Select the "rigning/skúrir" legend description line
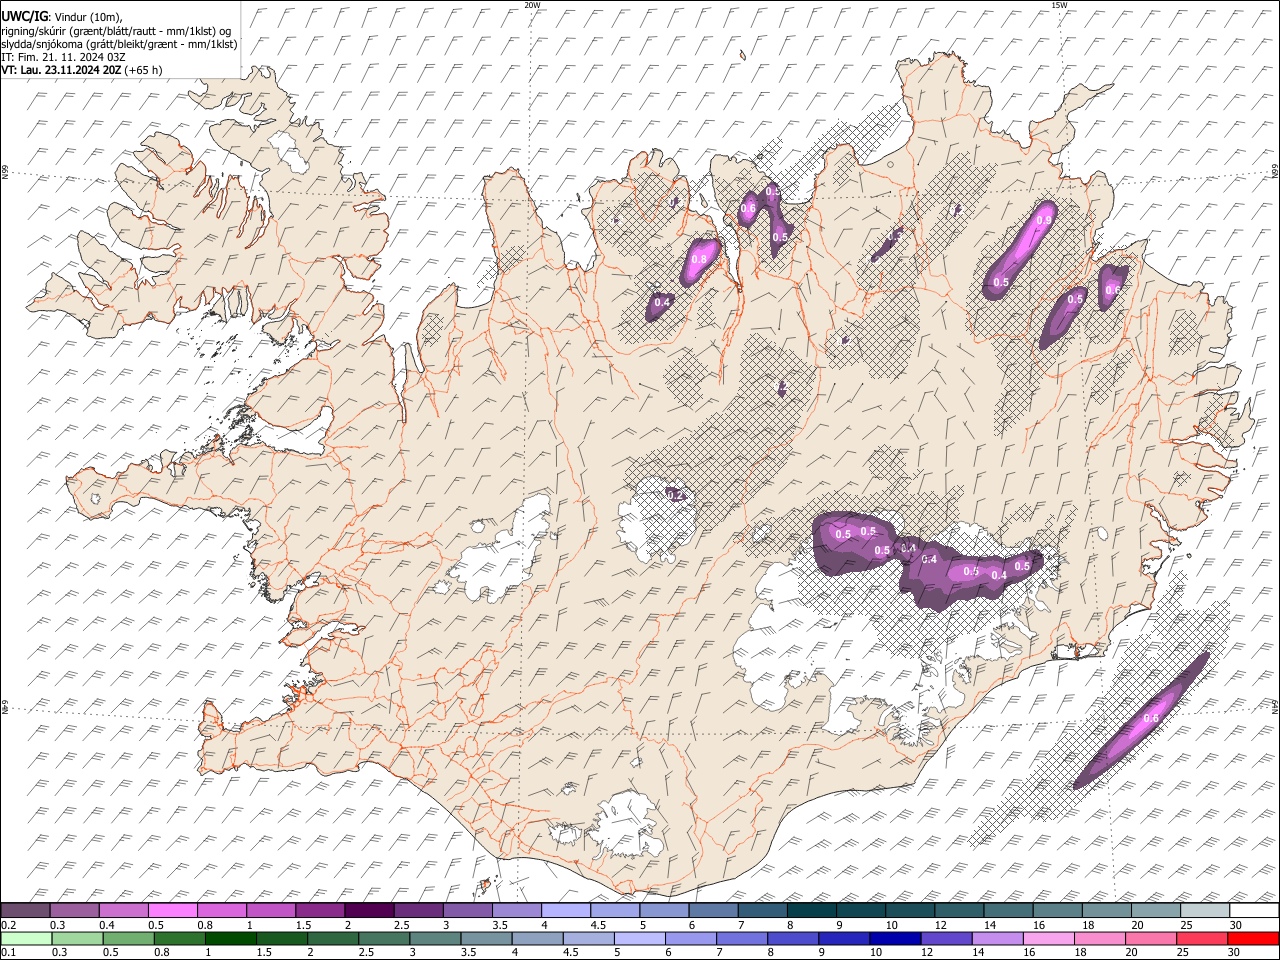The width and height of the screenshot is (1280, 960). [x=116, y=30]
